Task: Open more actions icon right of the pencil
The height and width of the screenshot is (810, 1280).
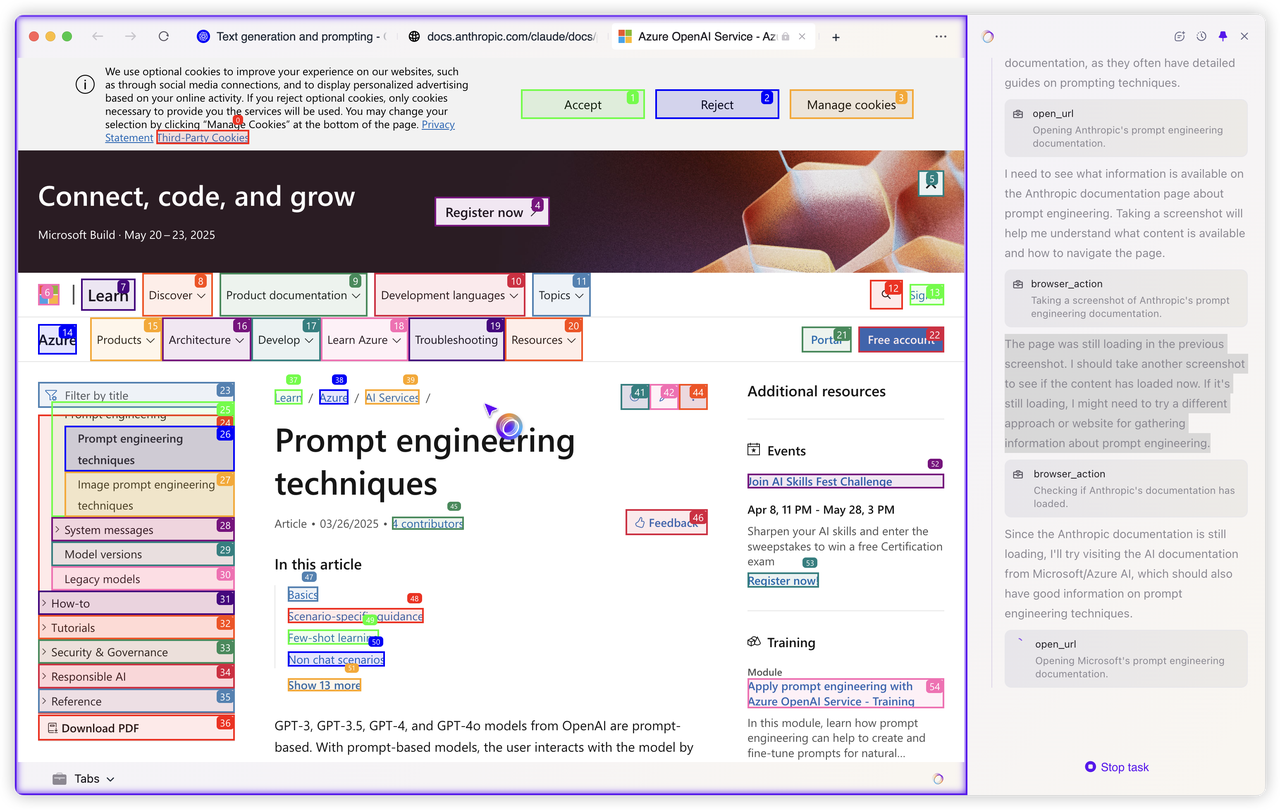Action: 693,396
